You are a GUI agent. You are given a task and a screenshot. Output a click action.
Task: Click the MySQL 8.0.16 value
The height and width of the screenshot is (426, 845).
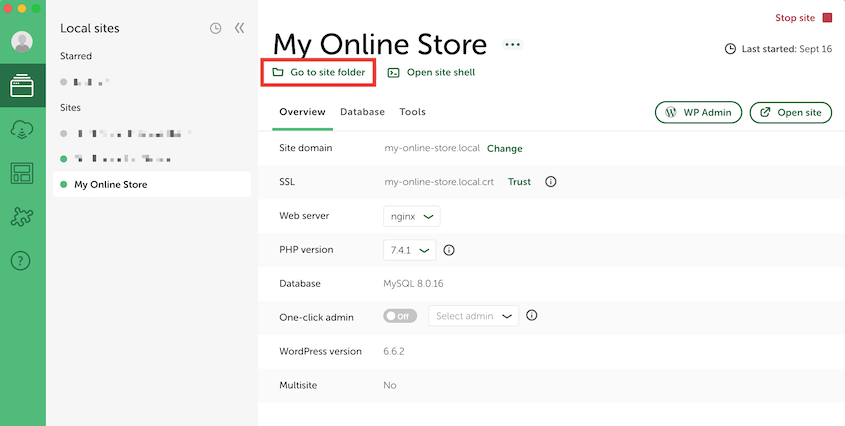tap(413, 284)
